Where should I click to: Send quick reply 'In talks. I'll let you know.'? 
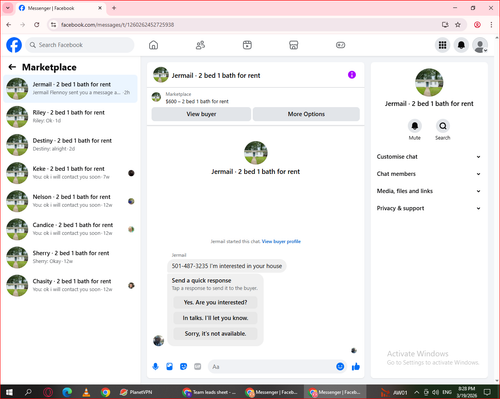pos(215,318)
